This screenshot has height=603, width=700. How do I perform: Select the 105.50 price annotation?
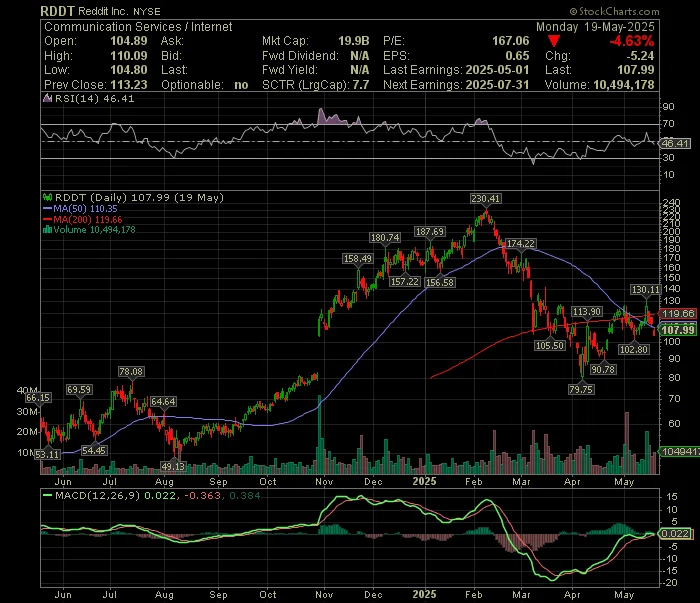pyautogui.click(x=550, y=345)
